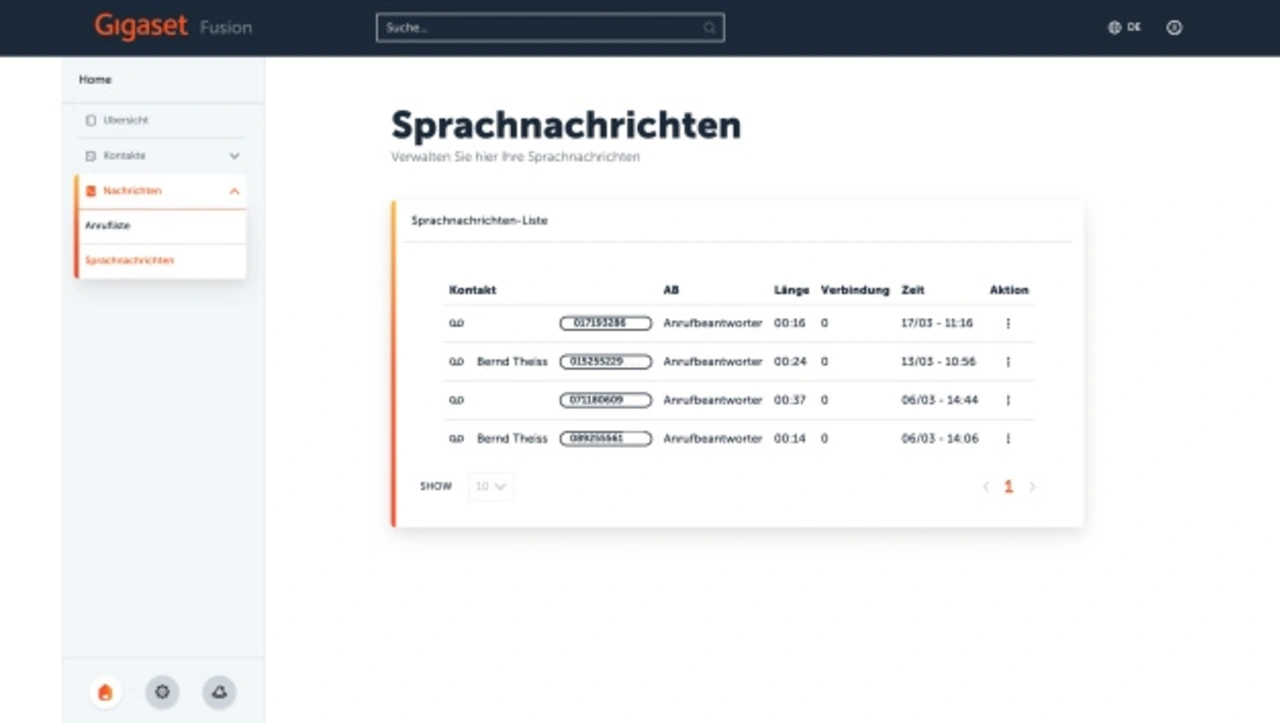Screen dimensions: 1280x723
Task: Click the globe language icon
Action: [x=1114, y=28]
